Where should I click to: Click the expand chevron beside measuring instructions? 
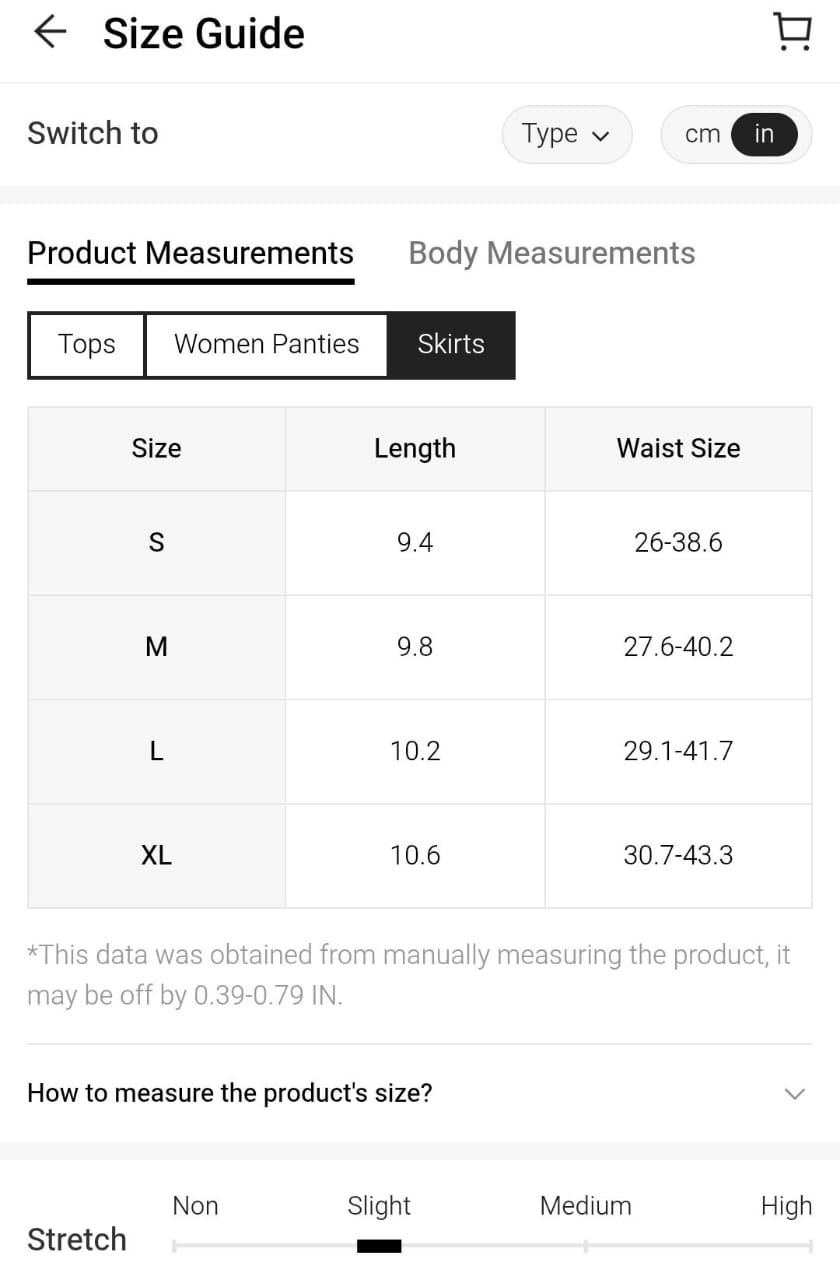point(794,1093)
